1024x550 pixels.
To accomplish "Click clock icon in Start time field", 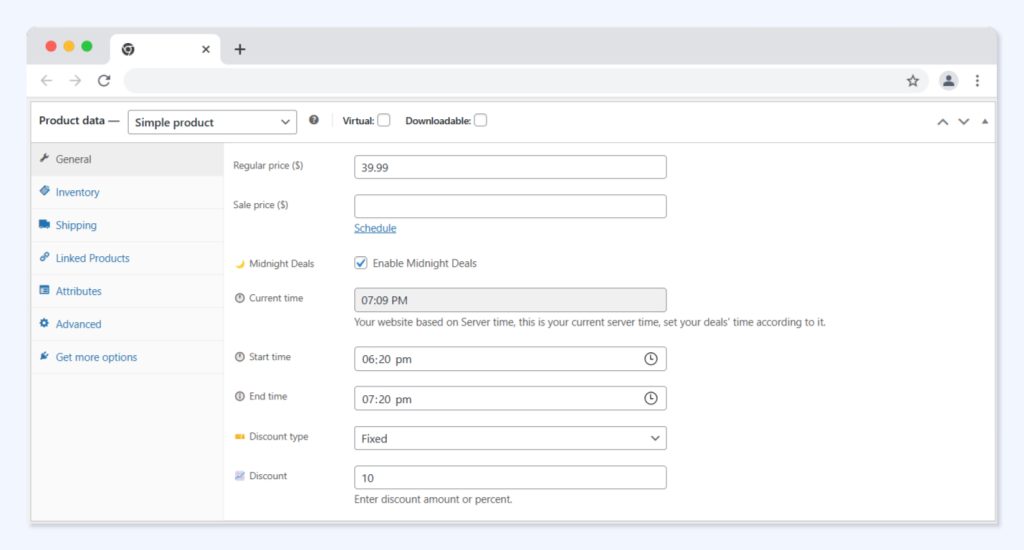I will 651,359.
